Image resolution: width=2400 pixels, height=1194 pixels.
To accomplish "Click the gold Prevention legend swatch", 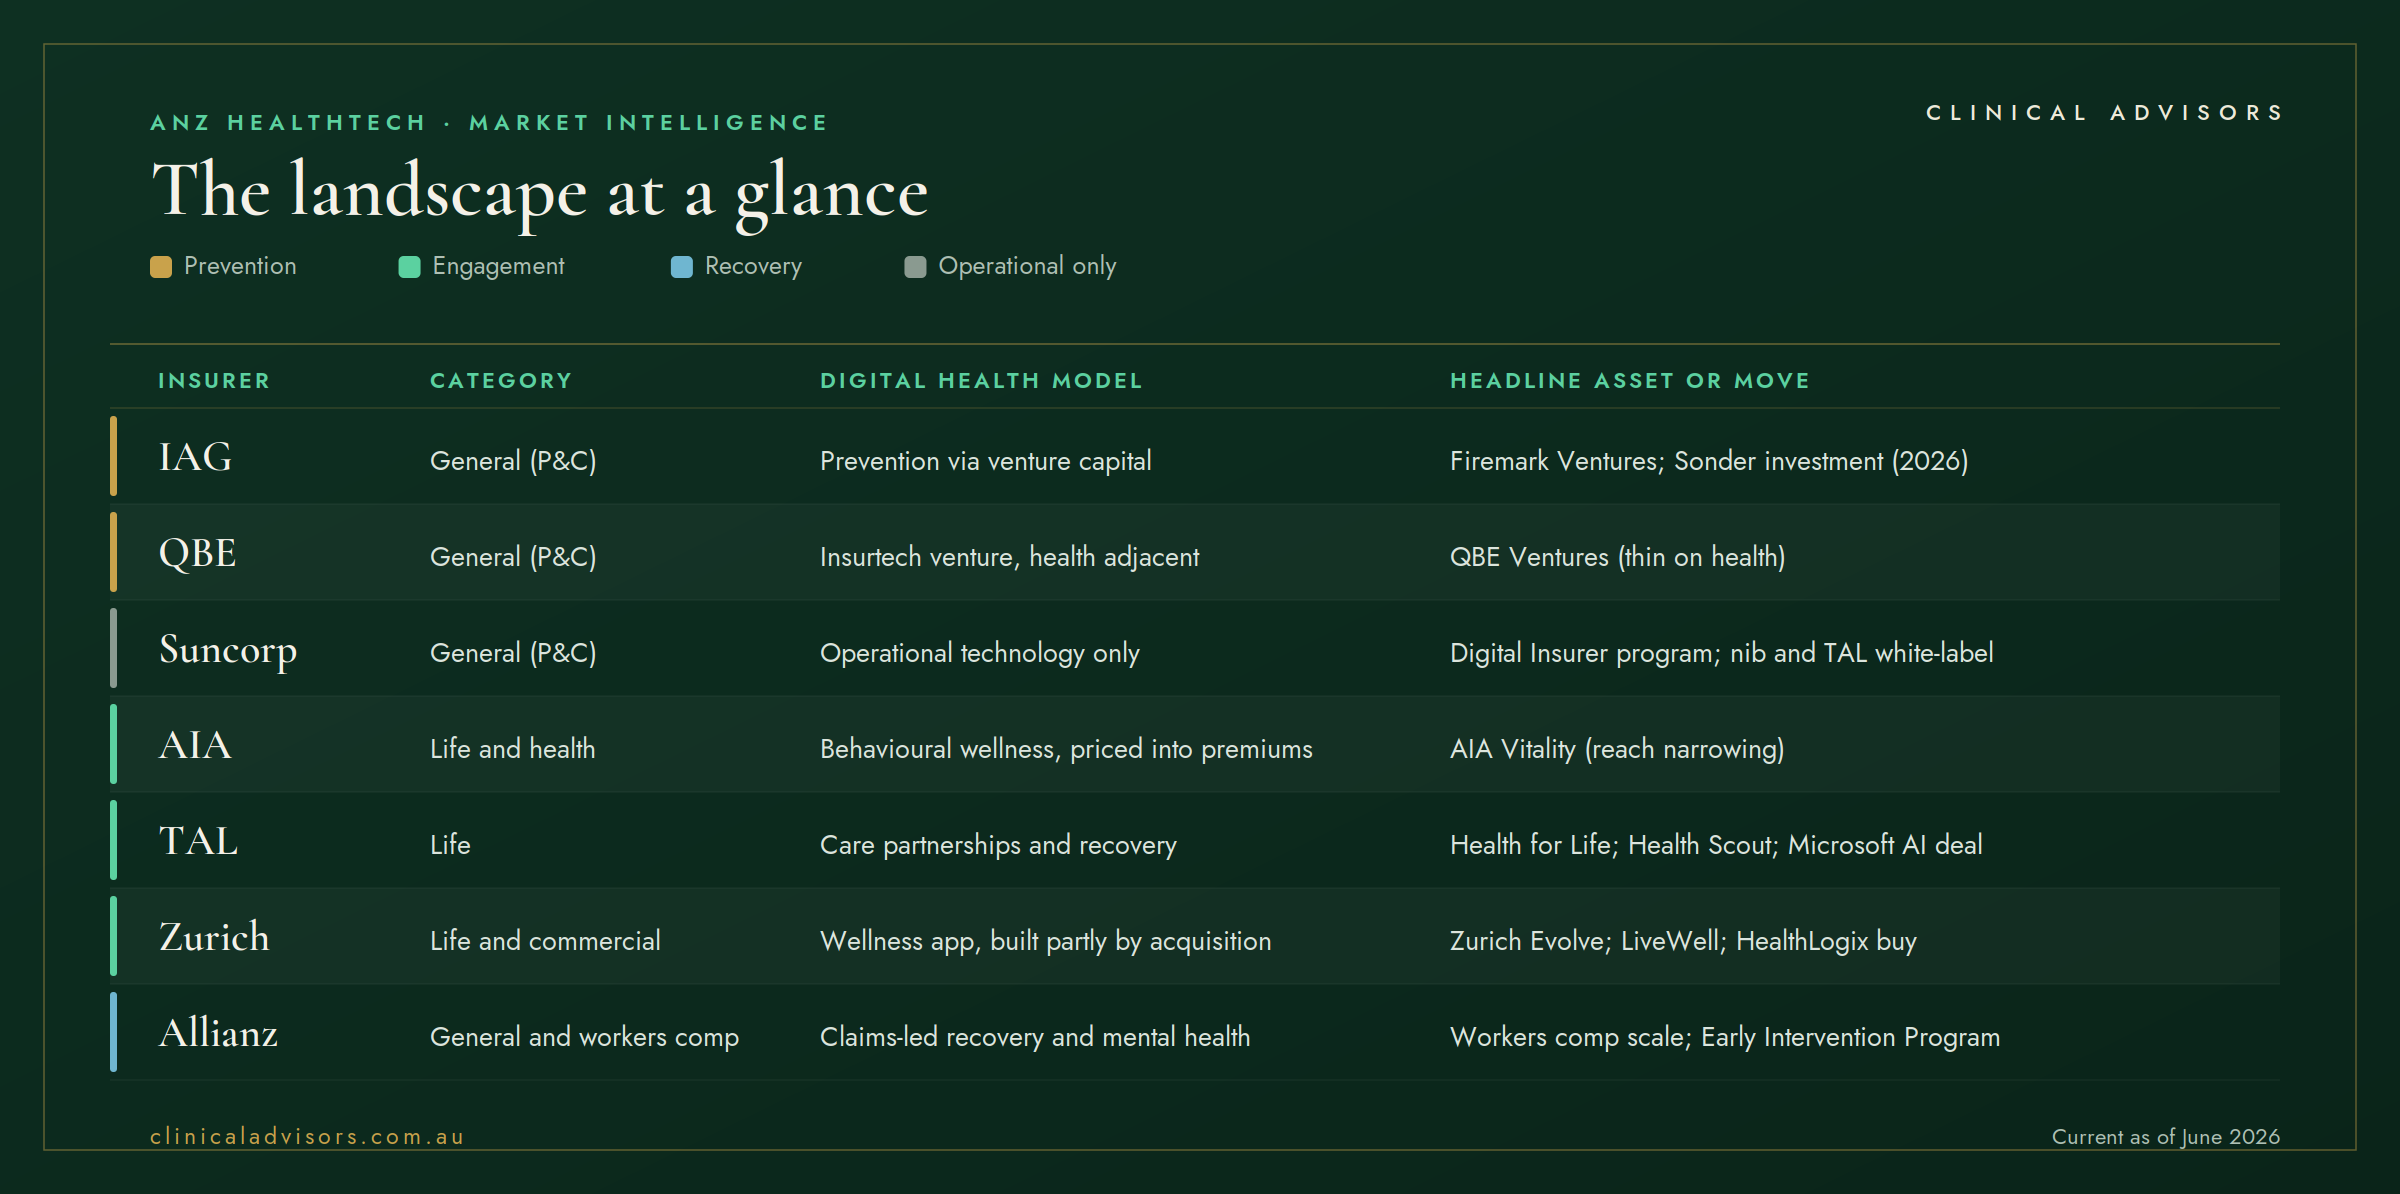I will [161, 267].
